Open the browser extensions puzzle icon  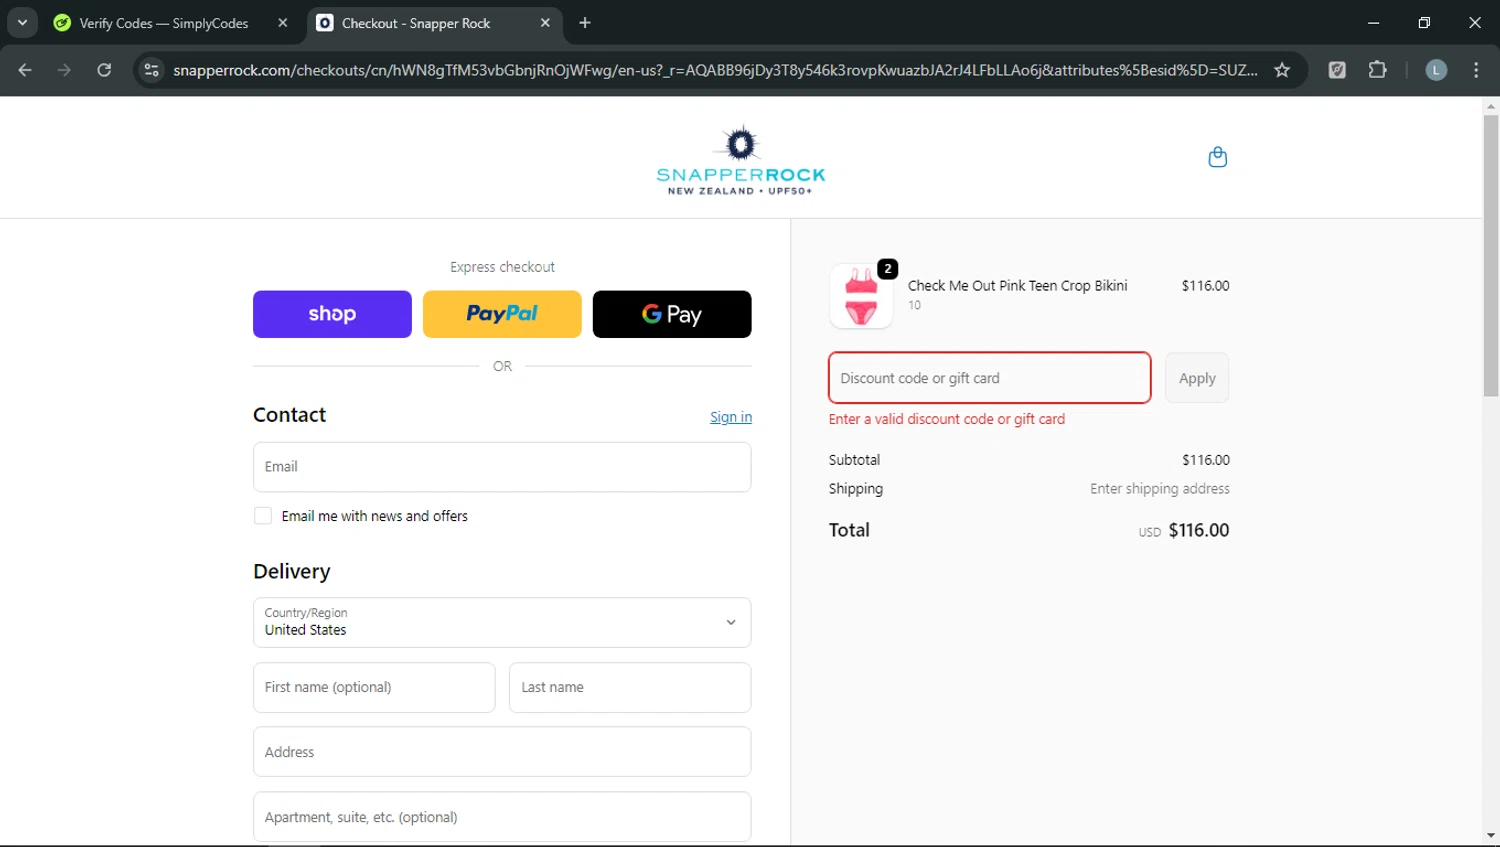(1377, 70)
